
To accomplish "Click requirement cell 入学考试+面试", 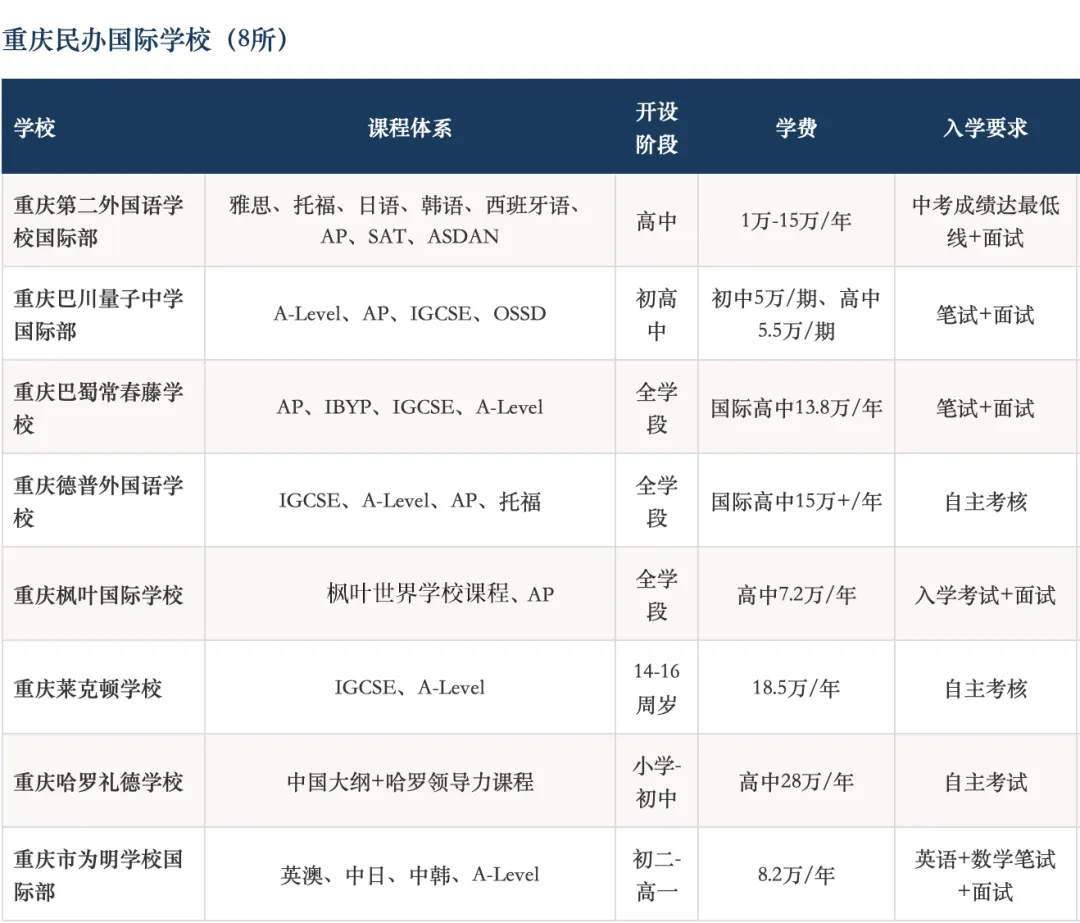I will [x=986, y=595].
